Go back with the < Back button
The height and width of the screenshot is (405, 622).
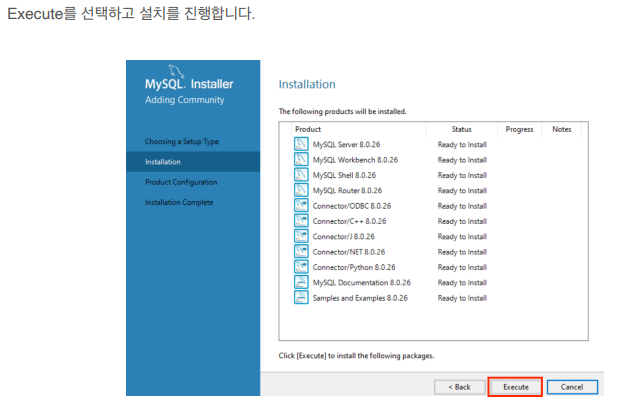[459, 387]
